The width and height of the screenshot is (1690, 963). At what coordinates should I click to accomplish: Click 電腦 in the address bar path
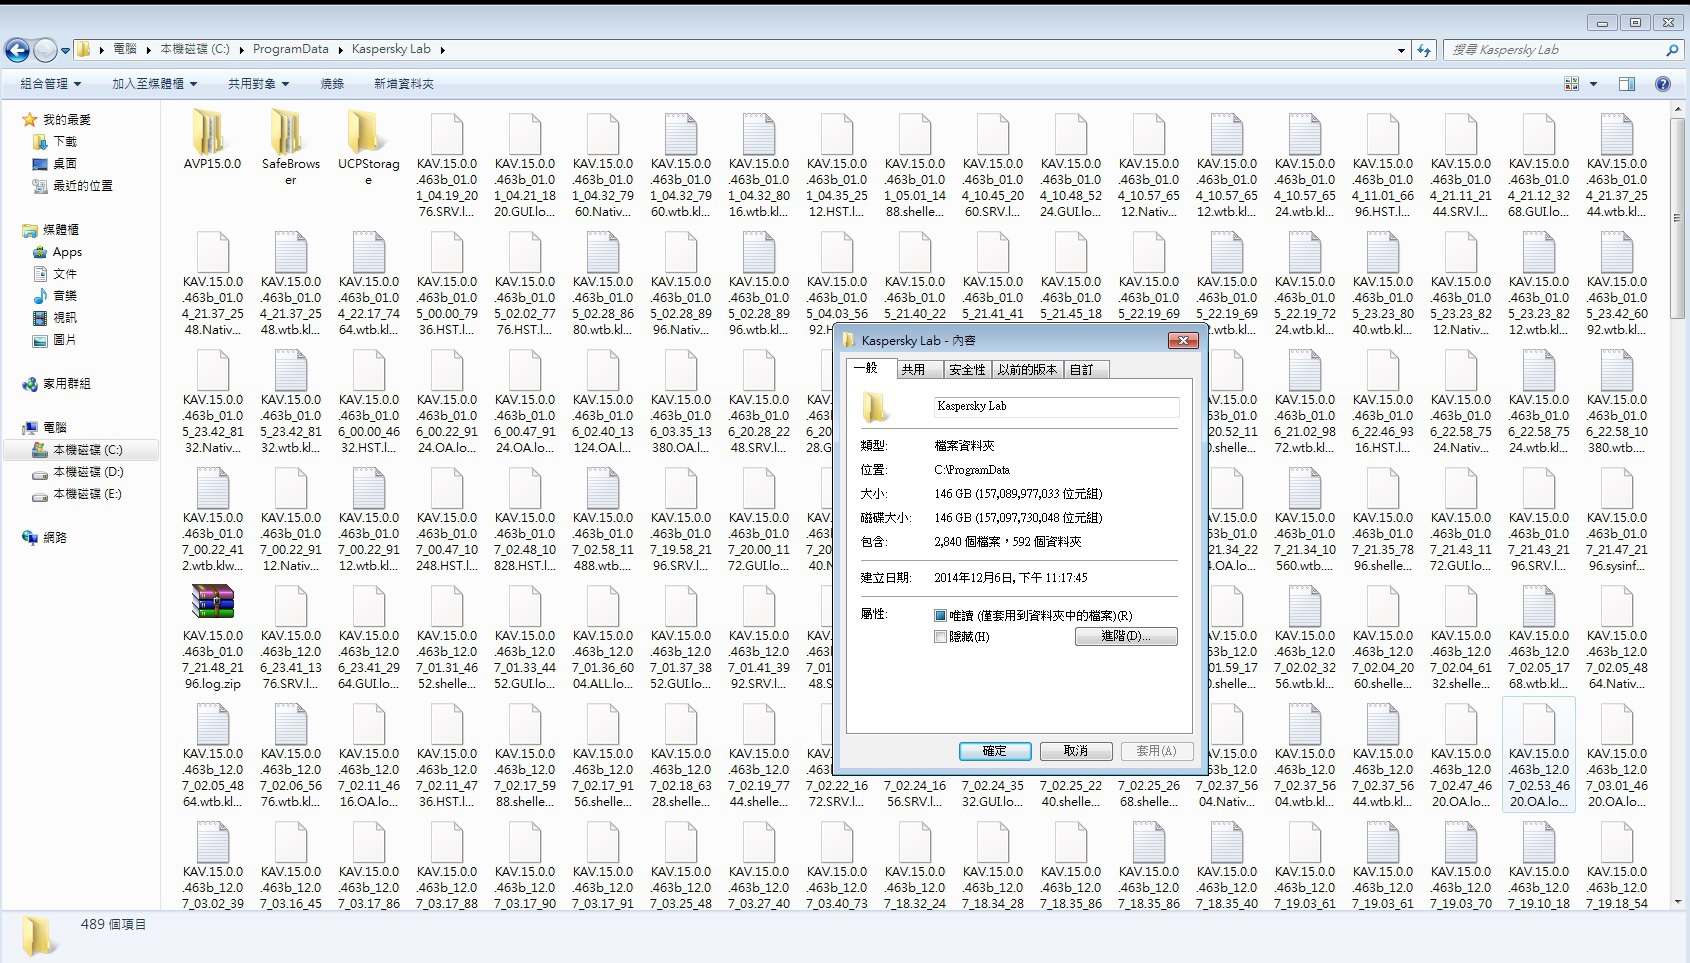coord(125,49)
